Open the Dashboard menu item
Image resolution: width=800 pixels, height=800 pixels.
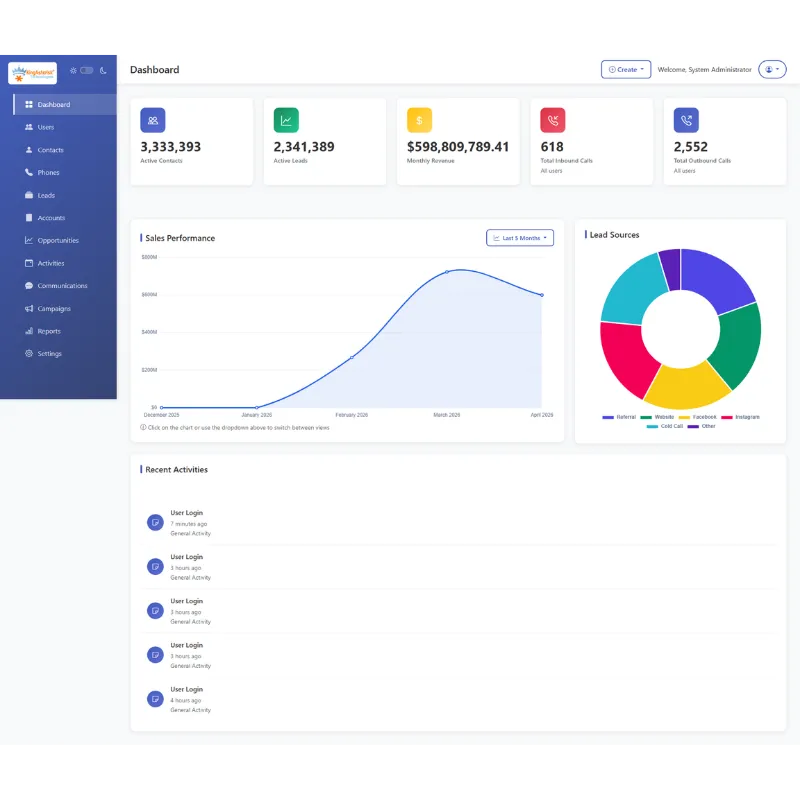65,104
